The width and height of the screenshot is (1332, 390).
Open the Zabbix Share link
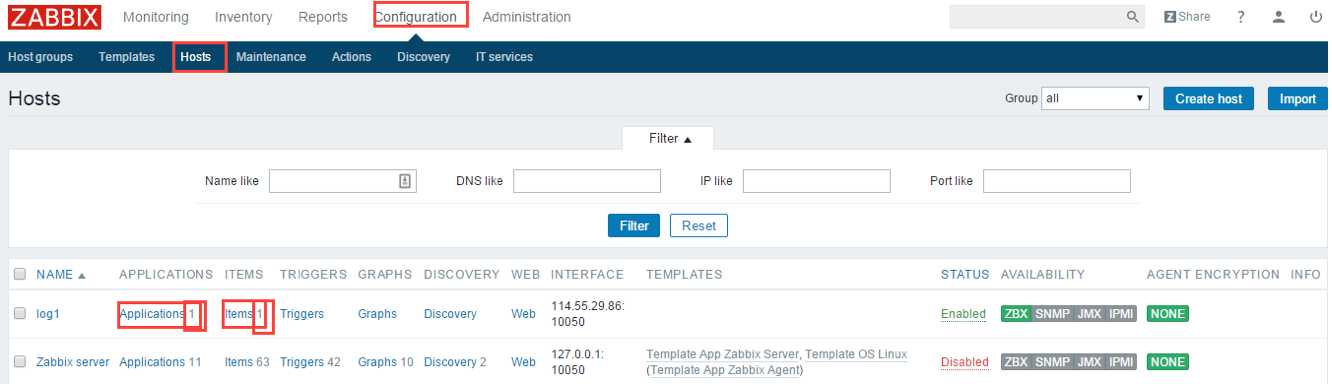click(x=1187, y=17)
